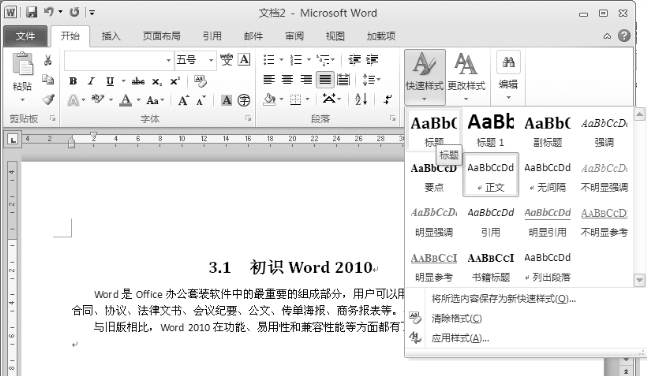647x376 pixels.
Task: Toggle Underline formatting
Action: [110, 81]
